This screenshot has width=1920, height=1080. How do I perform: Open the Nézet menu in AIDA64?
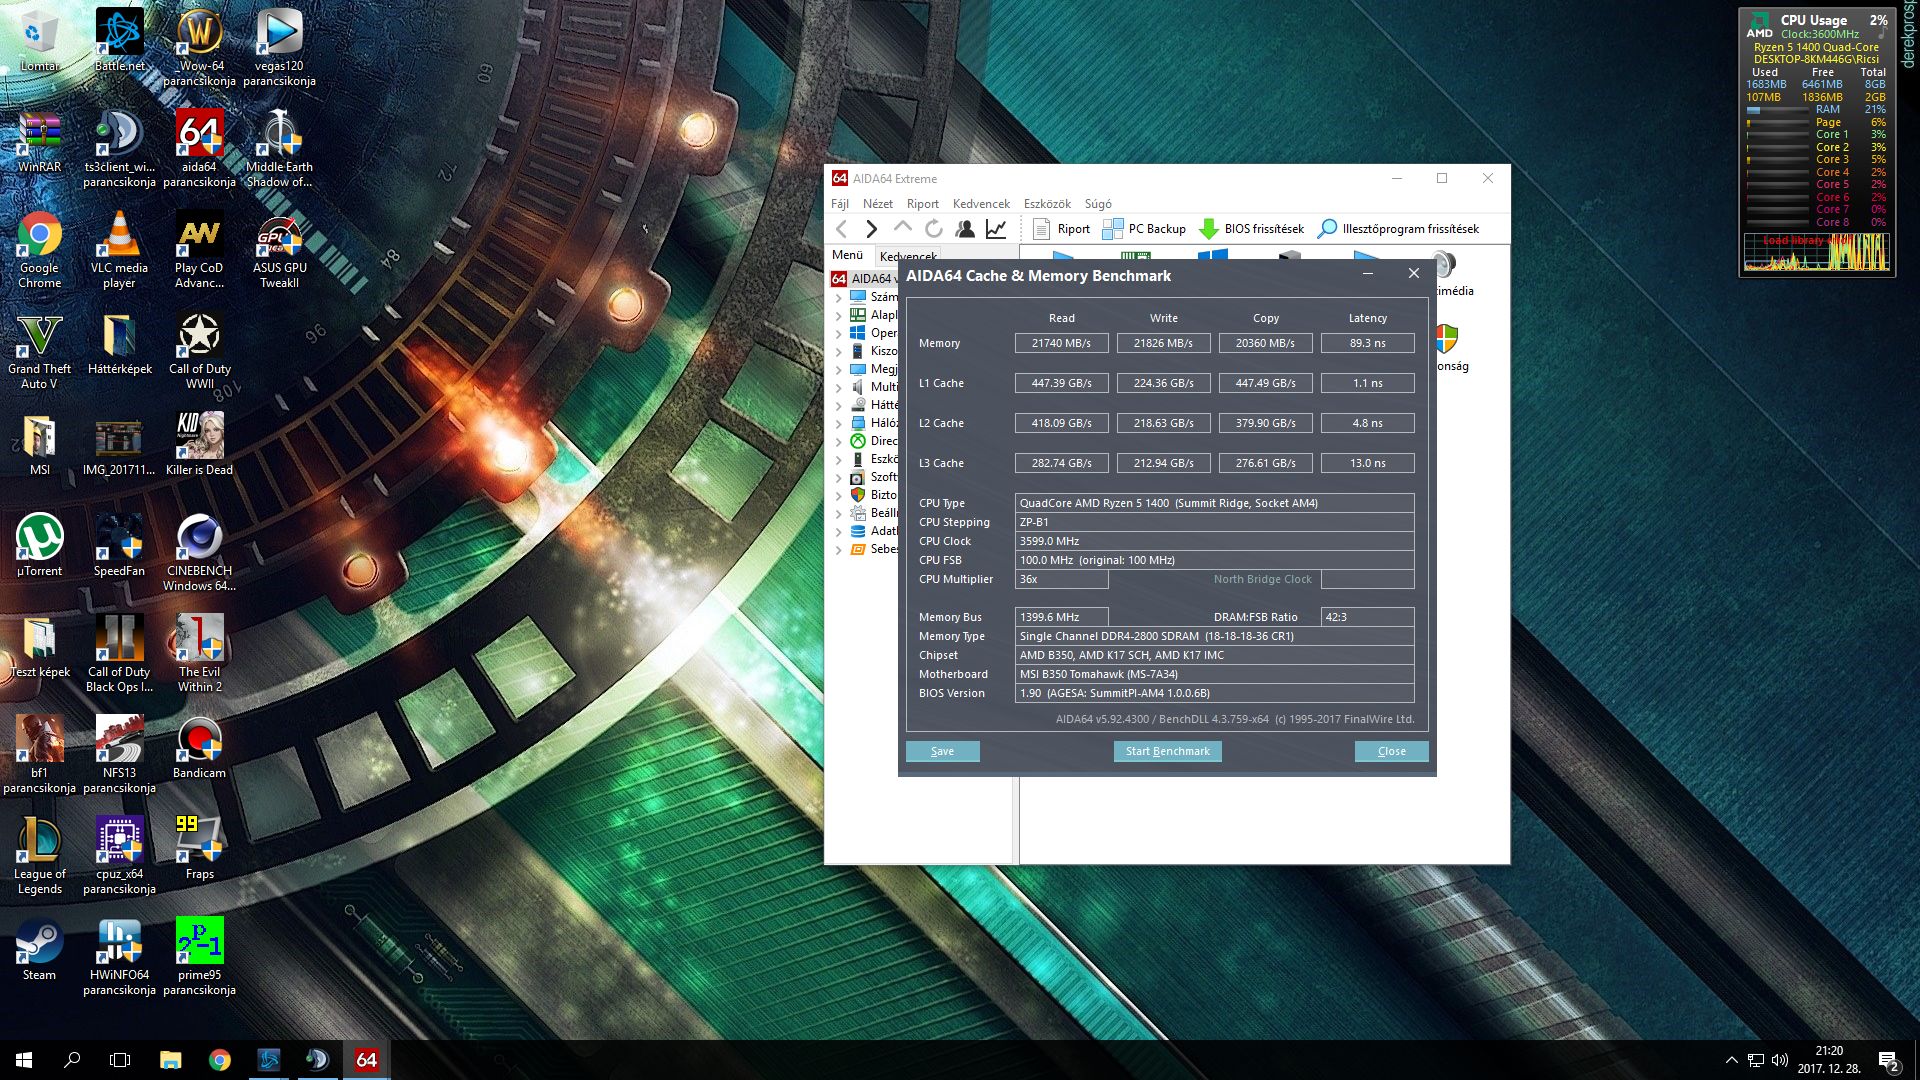coord(877,203)
